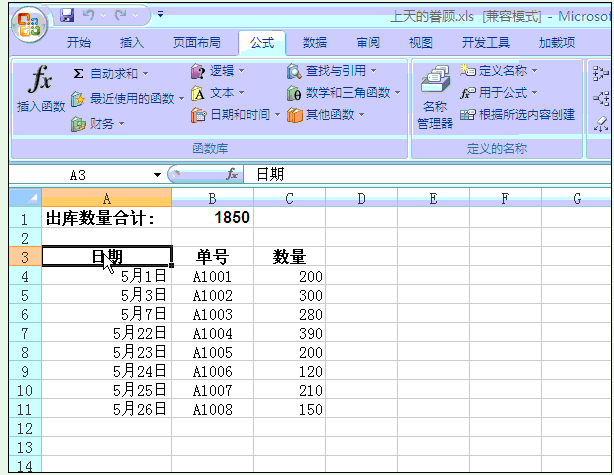614x475 pixels.
Task: Click the Name Box showing A3
Action: coord(78,175)
